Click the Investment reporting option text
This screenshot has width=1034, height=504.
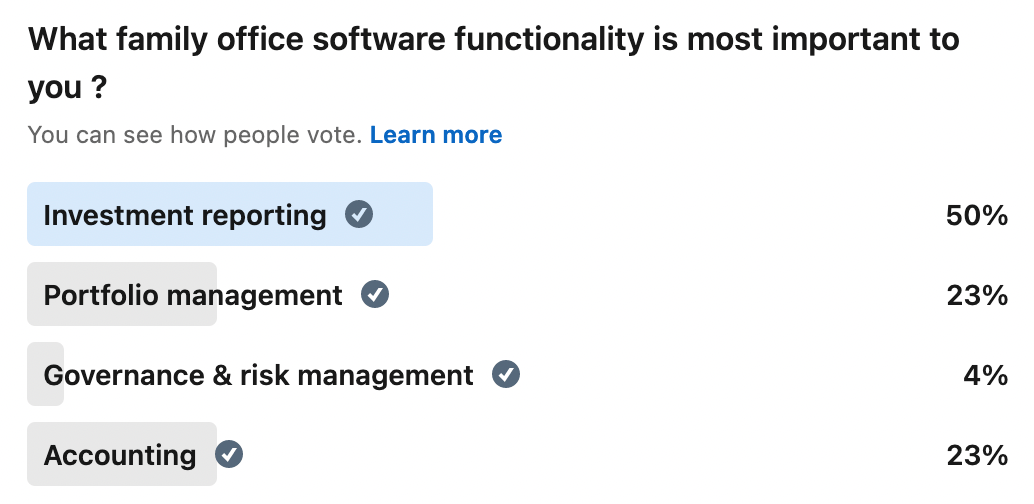[x=185, y=216]
